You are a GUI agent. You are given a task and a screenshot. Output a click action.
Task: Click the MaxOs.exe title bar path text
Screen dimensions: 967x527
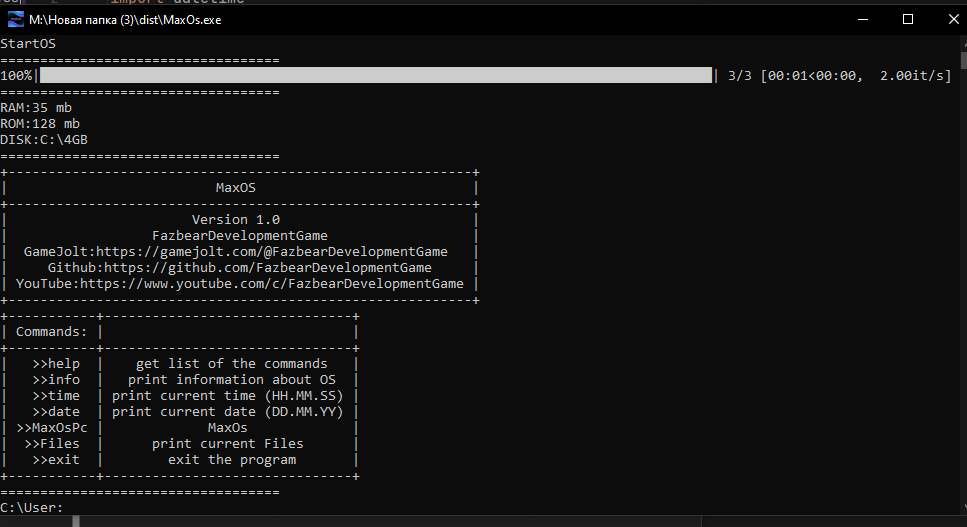(125, 19)
